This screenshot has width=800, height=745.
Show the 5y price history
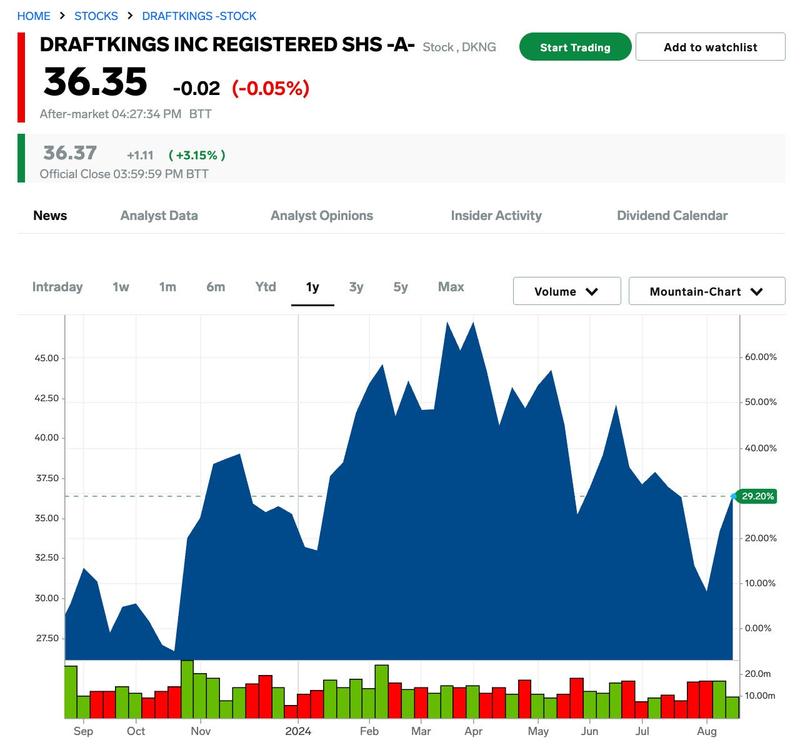401,287
